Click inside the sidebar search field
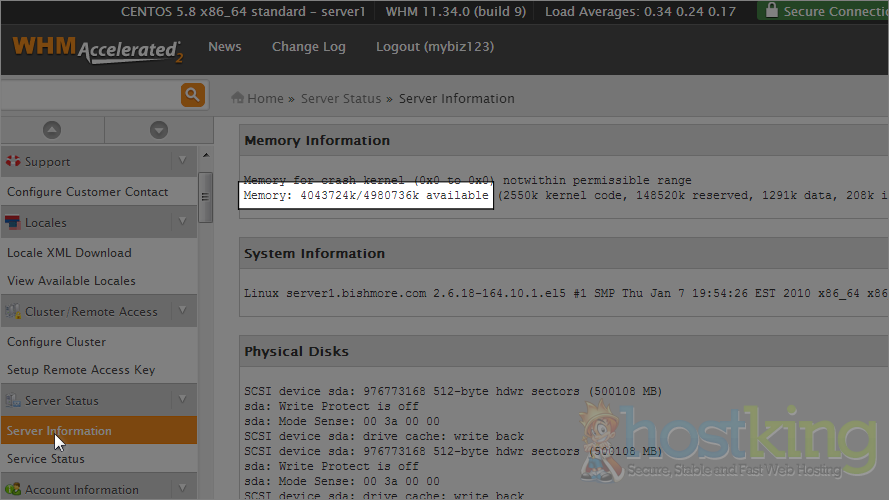 [x=88, y=95]
